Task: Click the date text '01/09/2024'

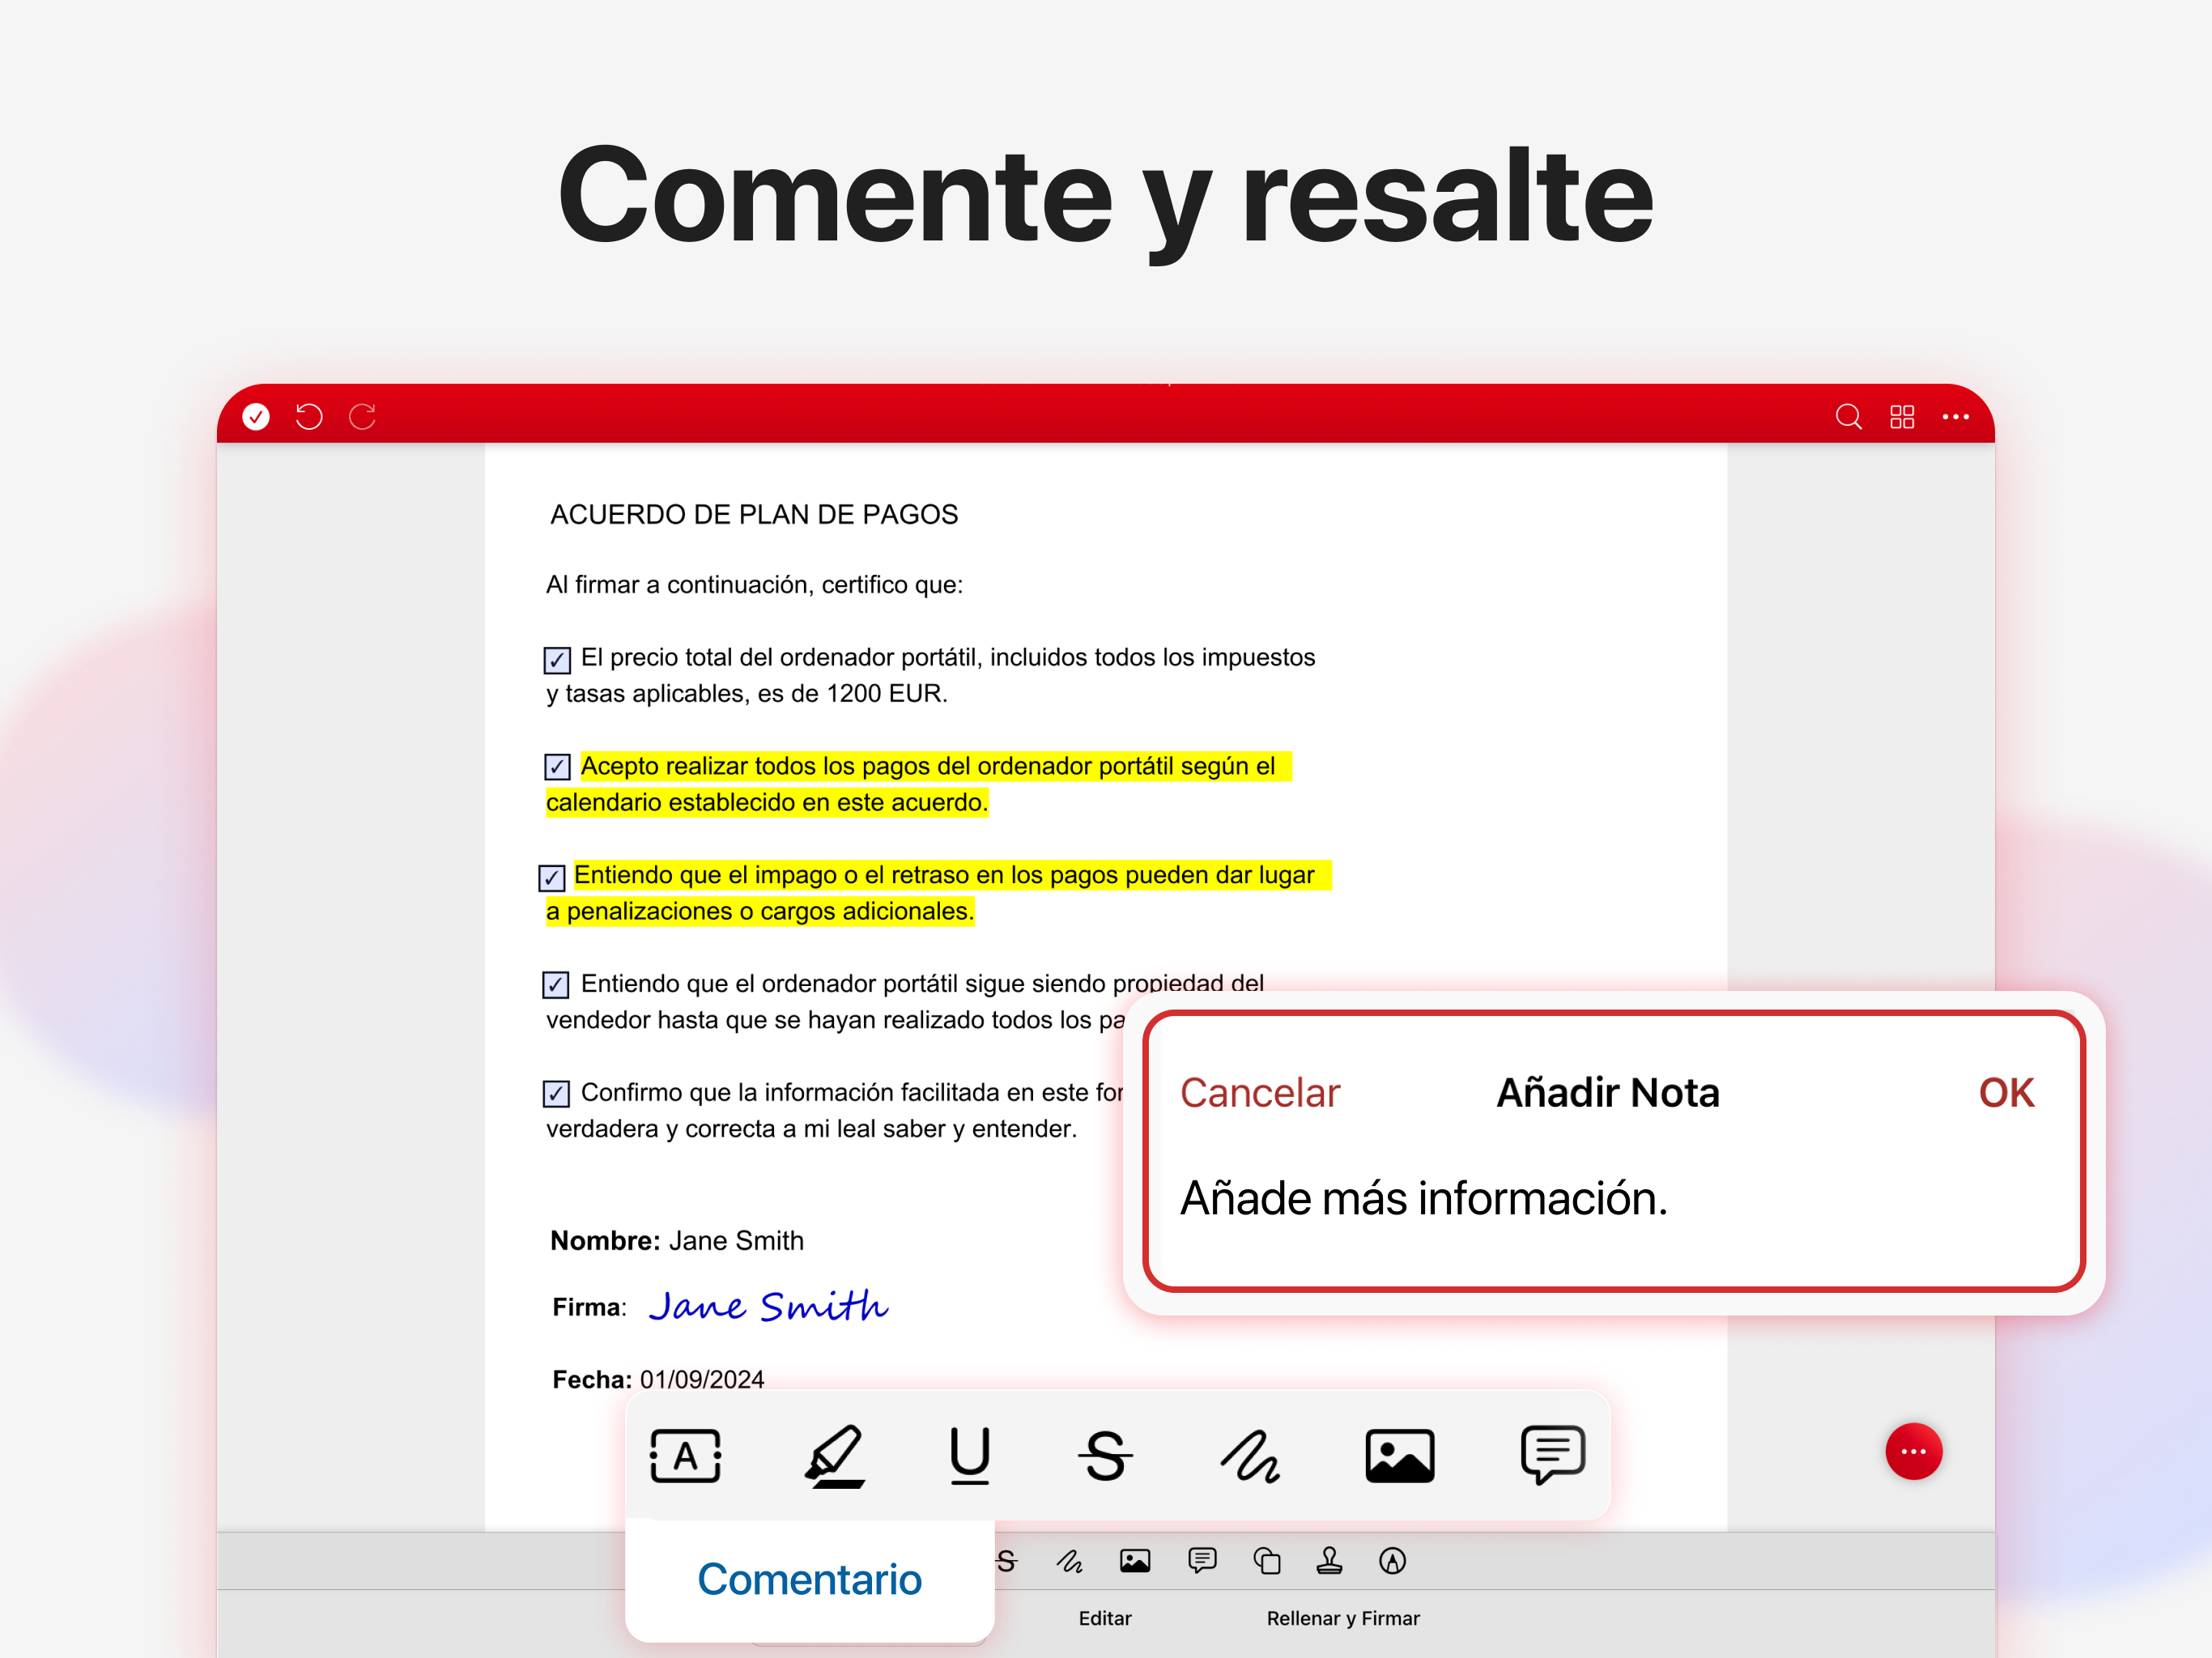Action: point(702,1379)
